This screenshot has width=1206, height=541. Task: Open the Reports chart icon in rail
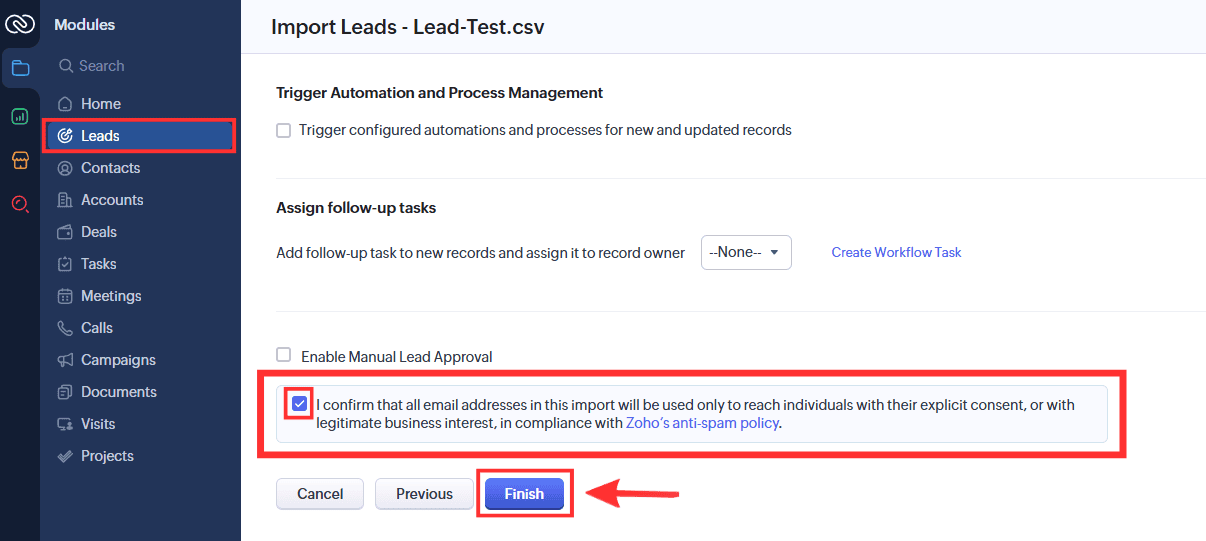pos(20,116)
